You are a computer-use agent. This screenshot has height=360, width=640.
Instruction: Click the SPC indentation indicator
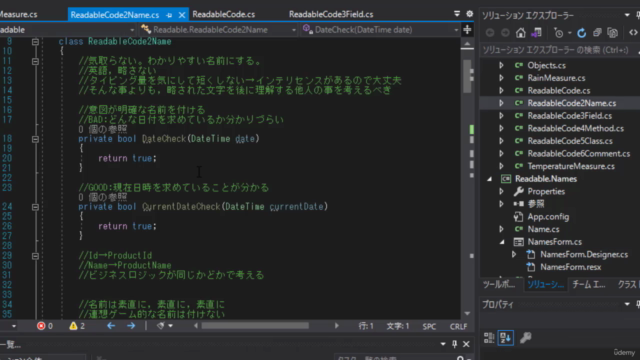point(429,326)
